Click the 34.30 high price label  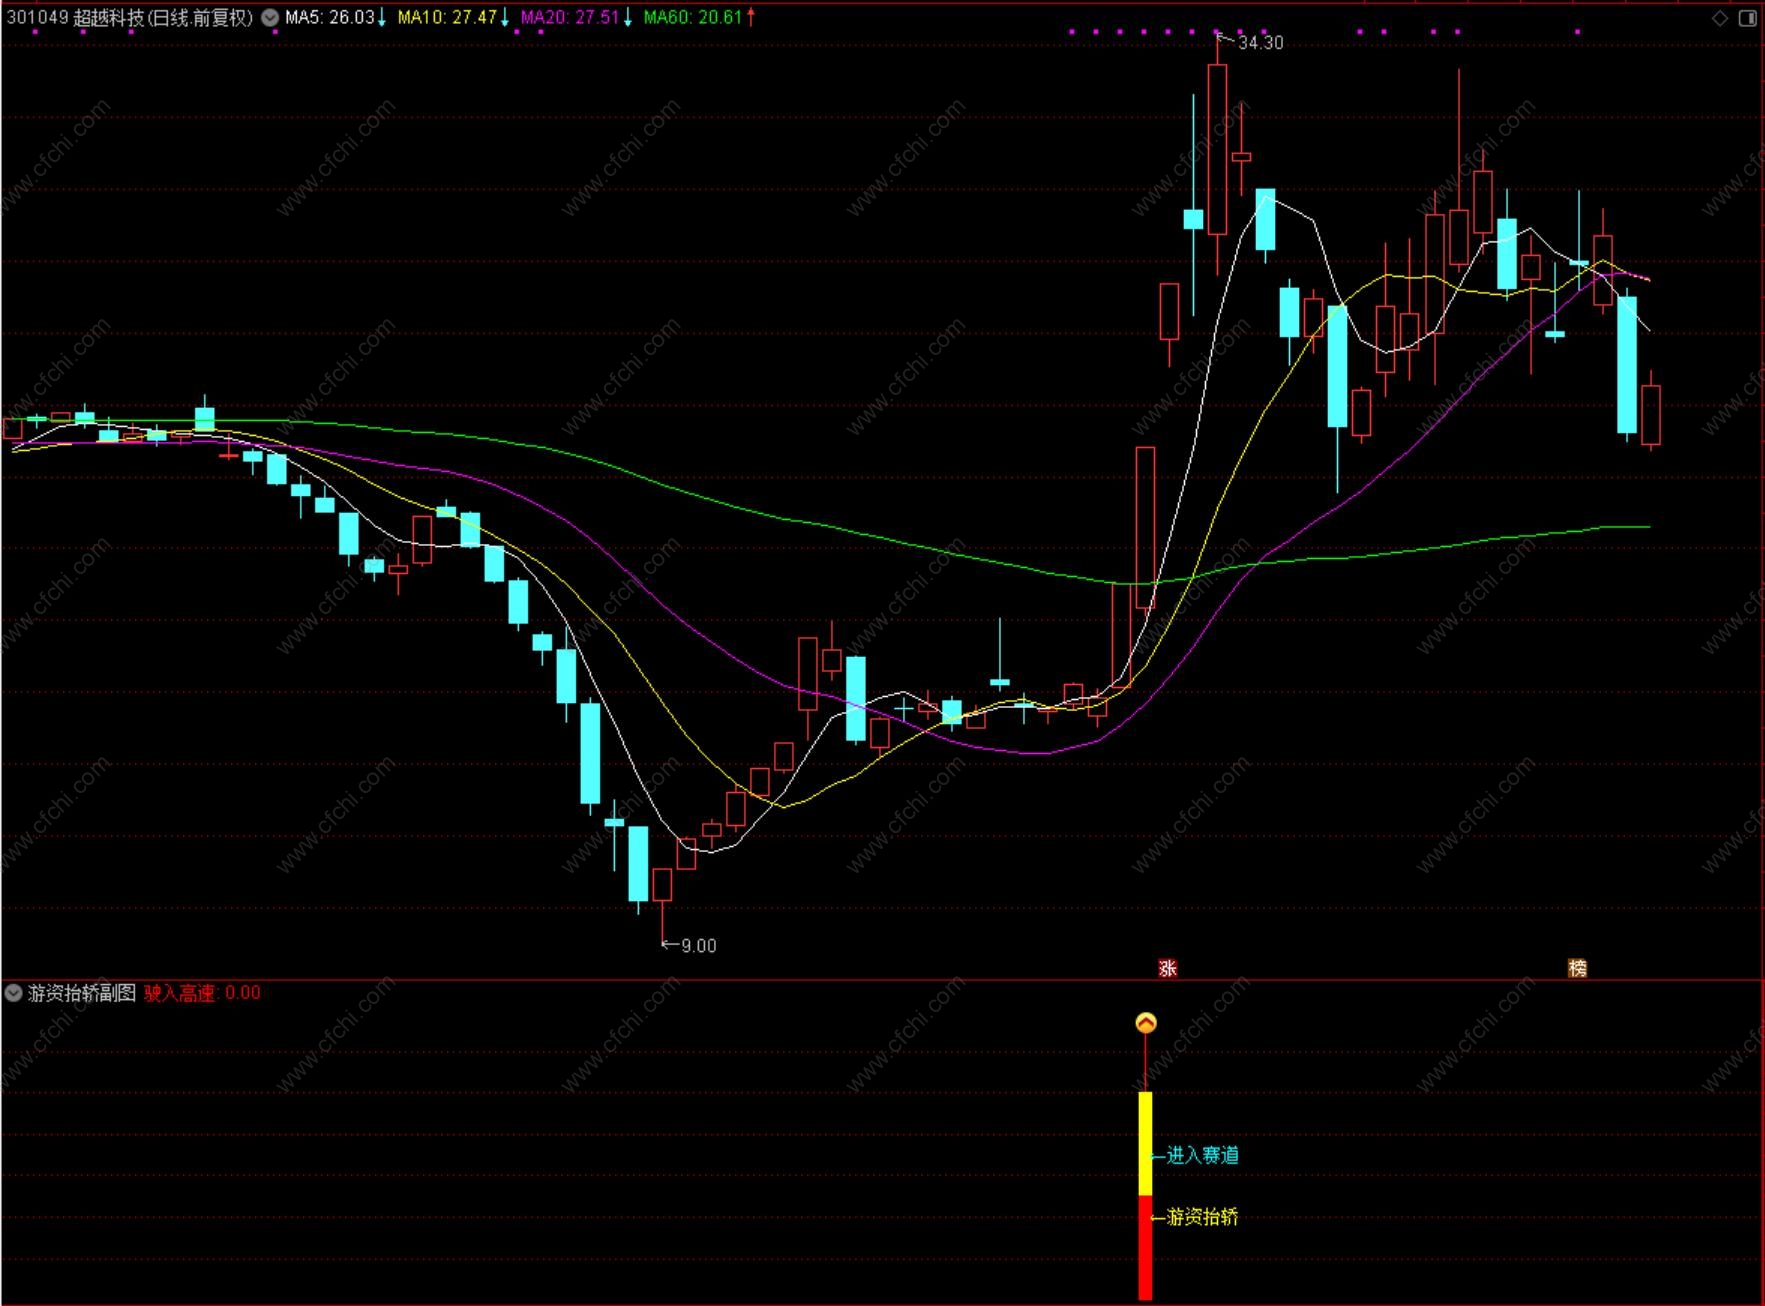1260,43
